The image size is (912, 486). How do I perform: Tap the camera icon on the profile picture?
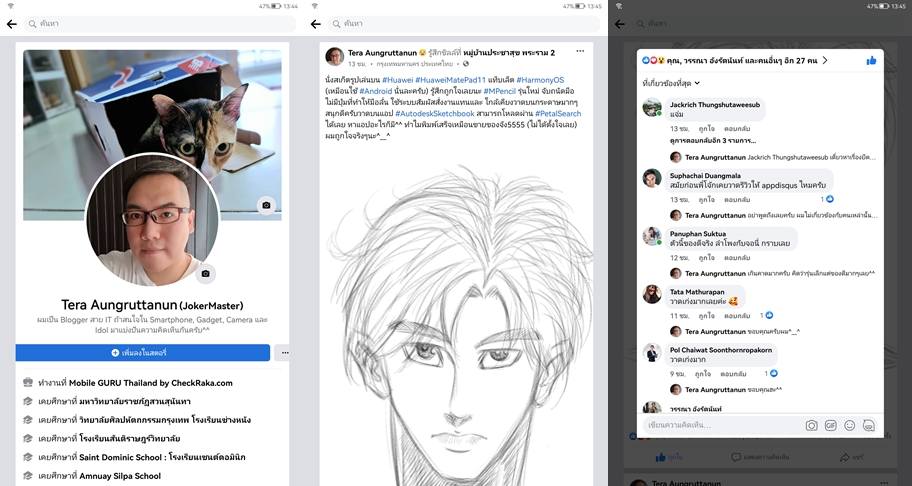(205, 273)
